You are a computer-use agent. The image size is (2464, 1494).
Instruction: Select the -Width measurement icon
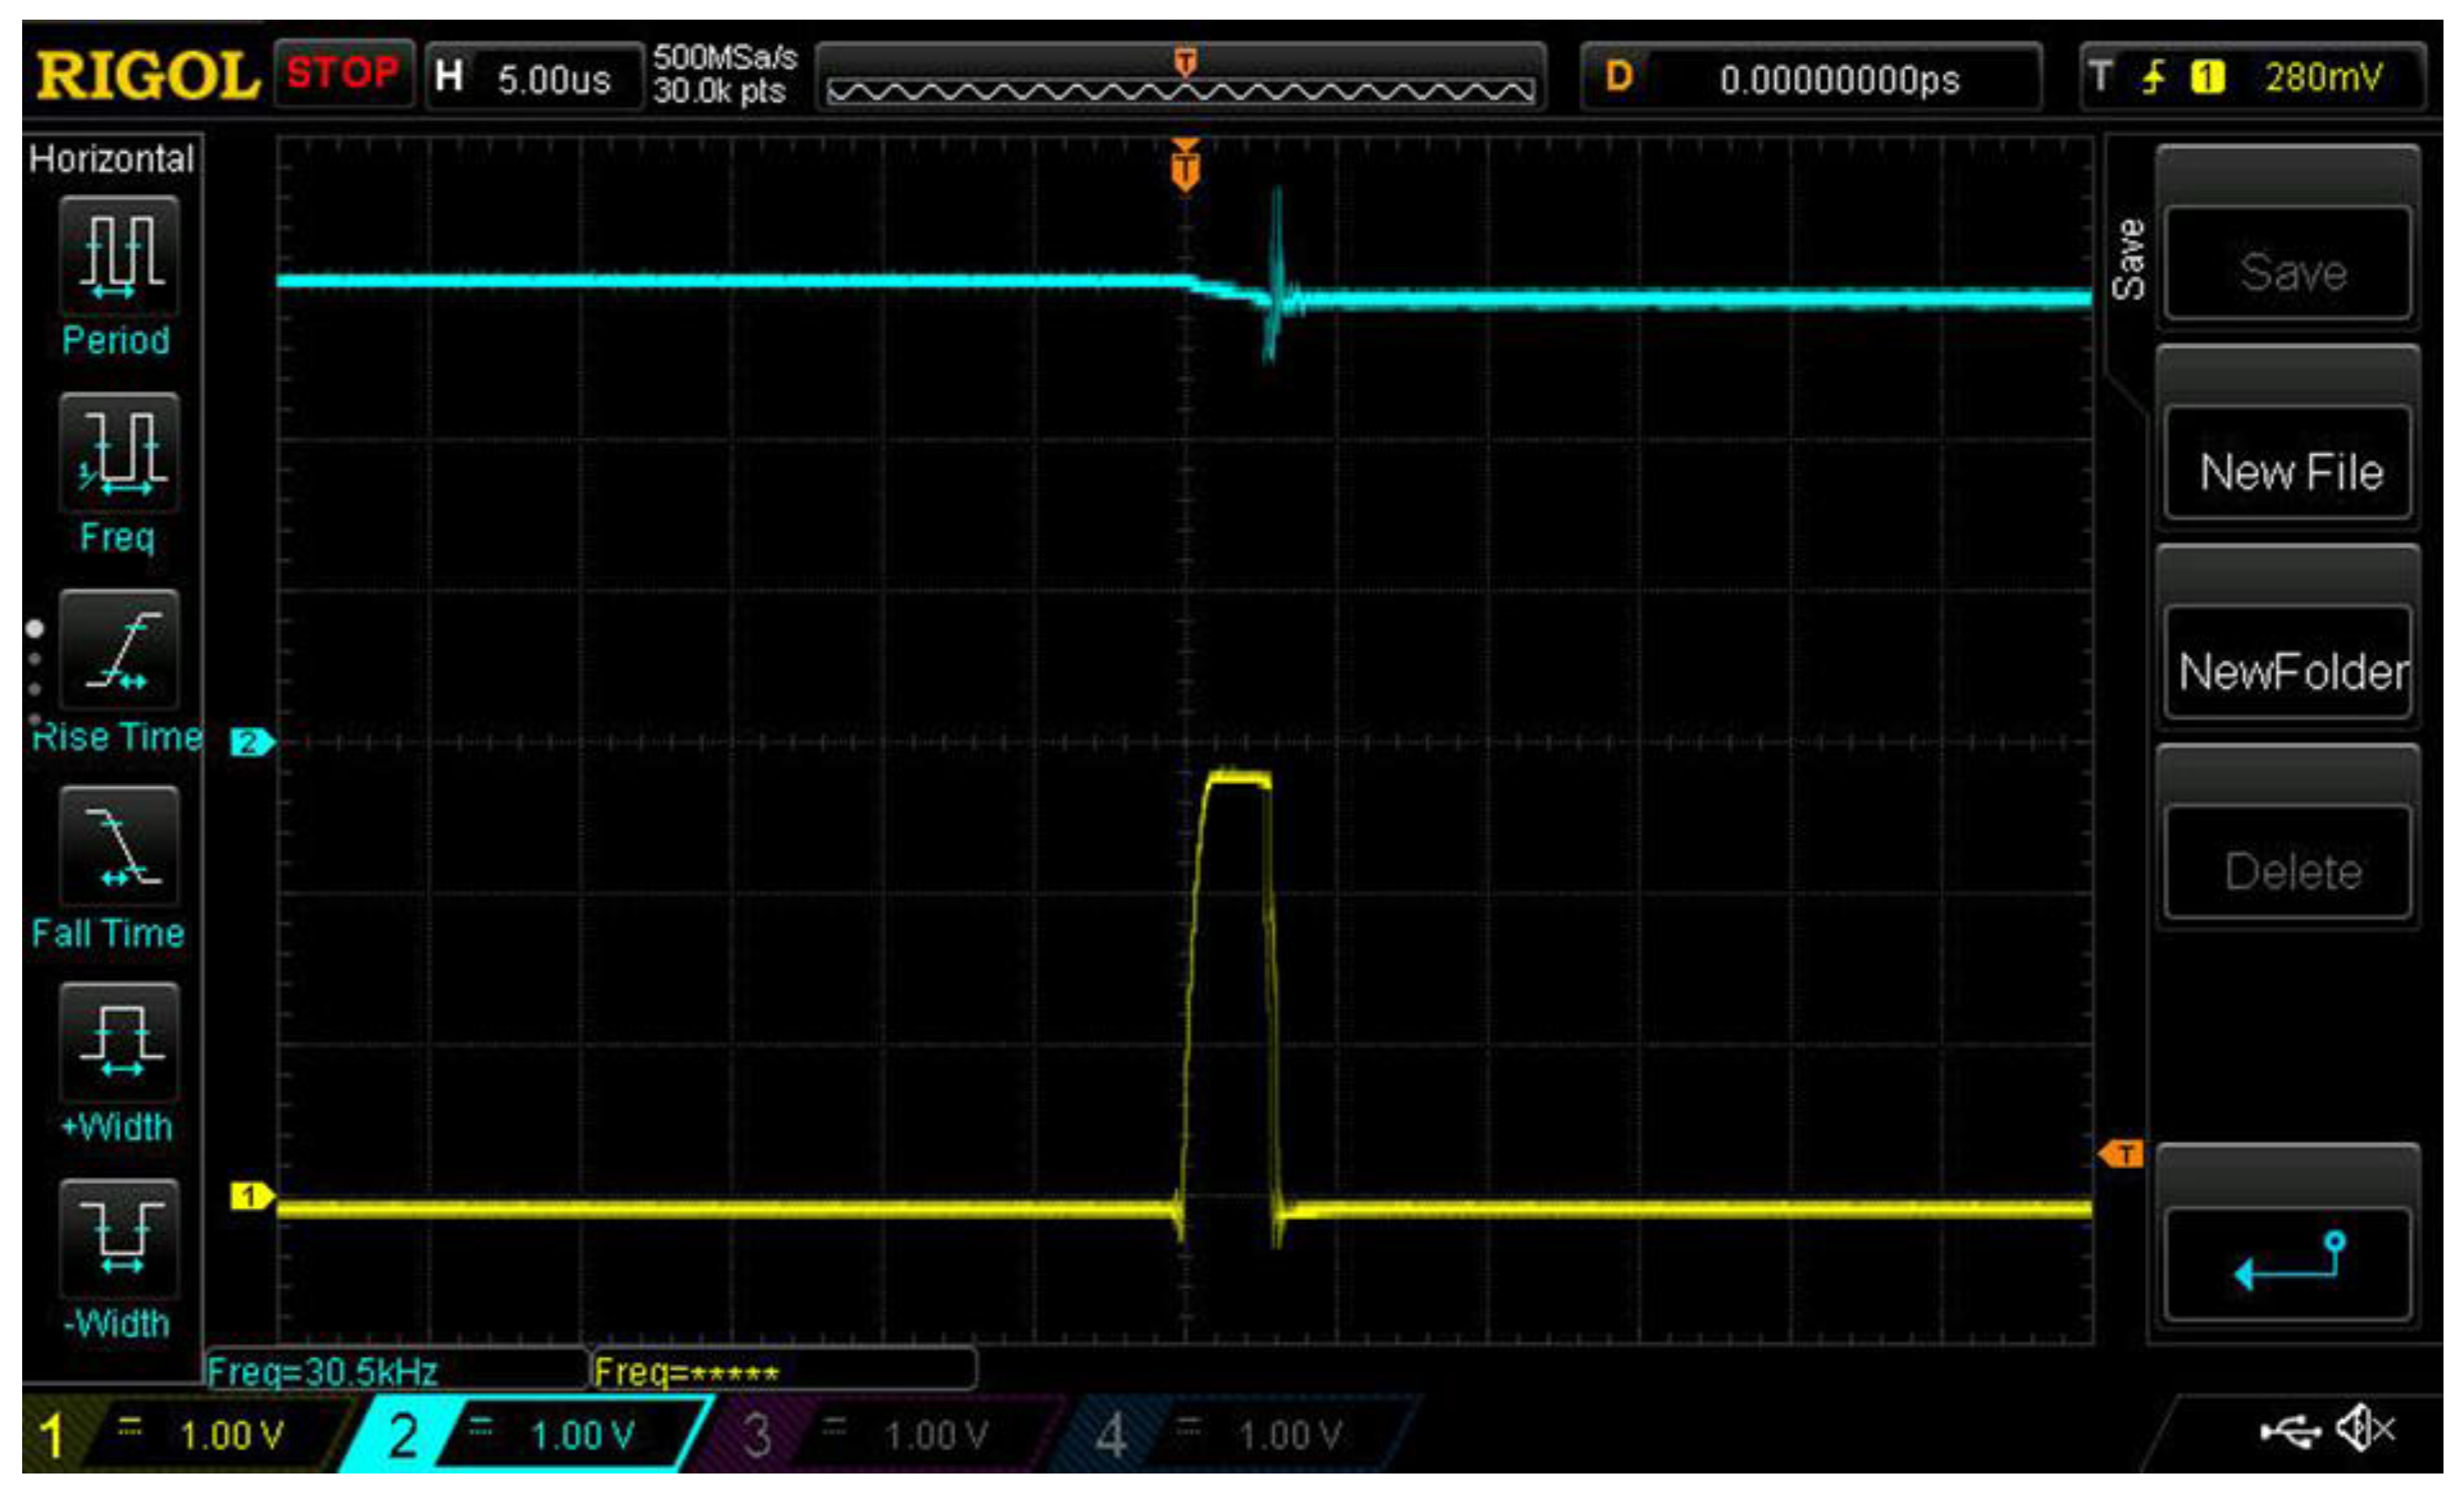click(x=119, y=1238)
